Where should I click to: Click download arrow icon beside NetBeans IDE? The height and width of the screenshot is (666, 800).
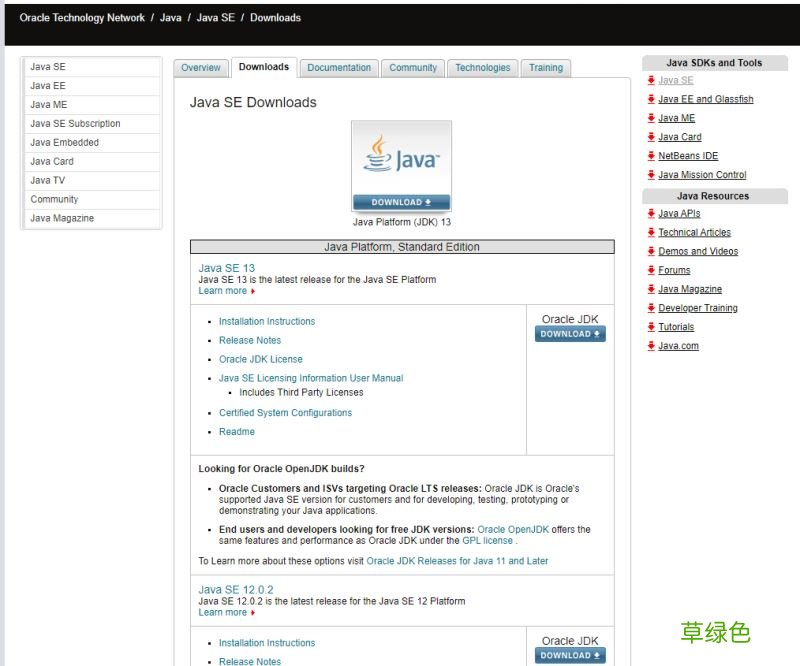tap(651, 156)
